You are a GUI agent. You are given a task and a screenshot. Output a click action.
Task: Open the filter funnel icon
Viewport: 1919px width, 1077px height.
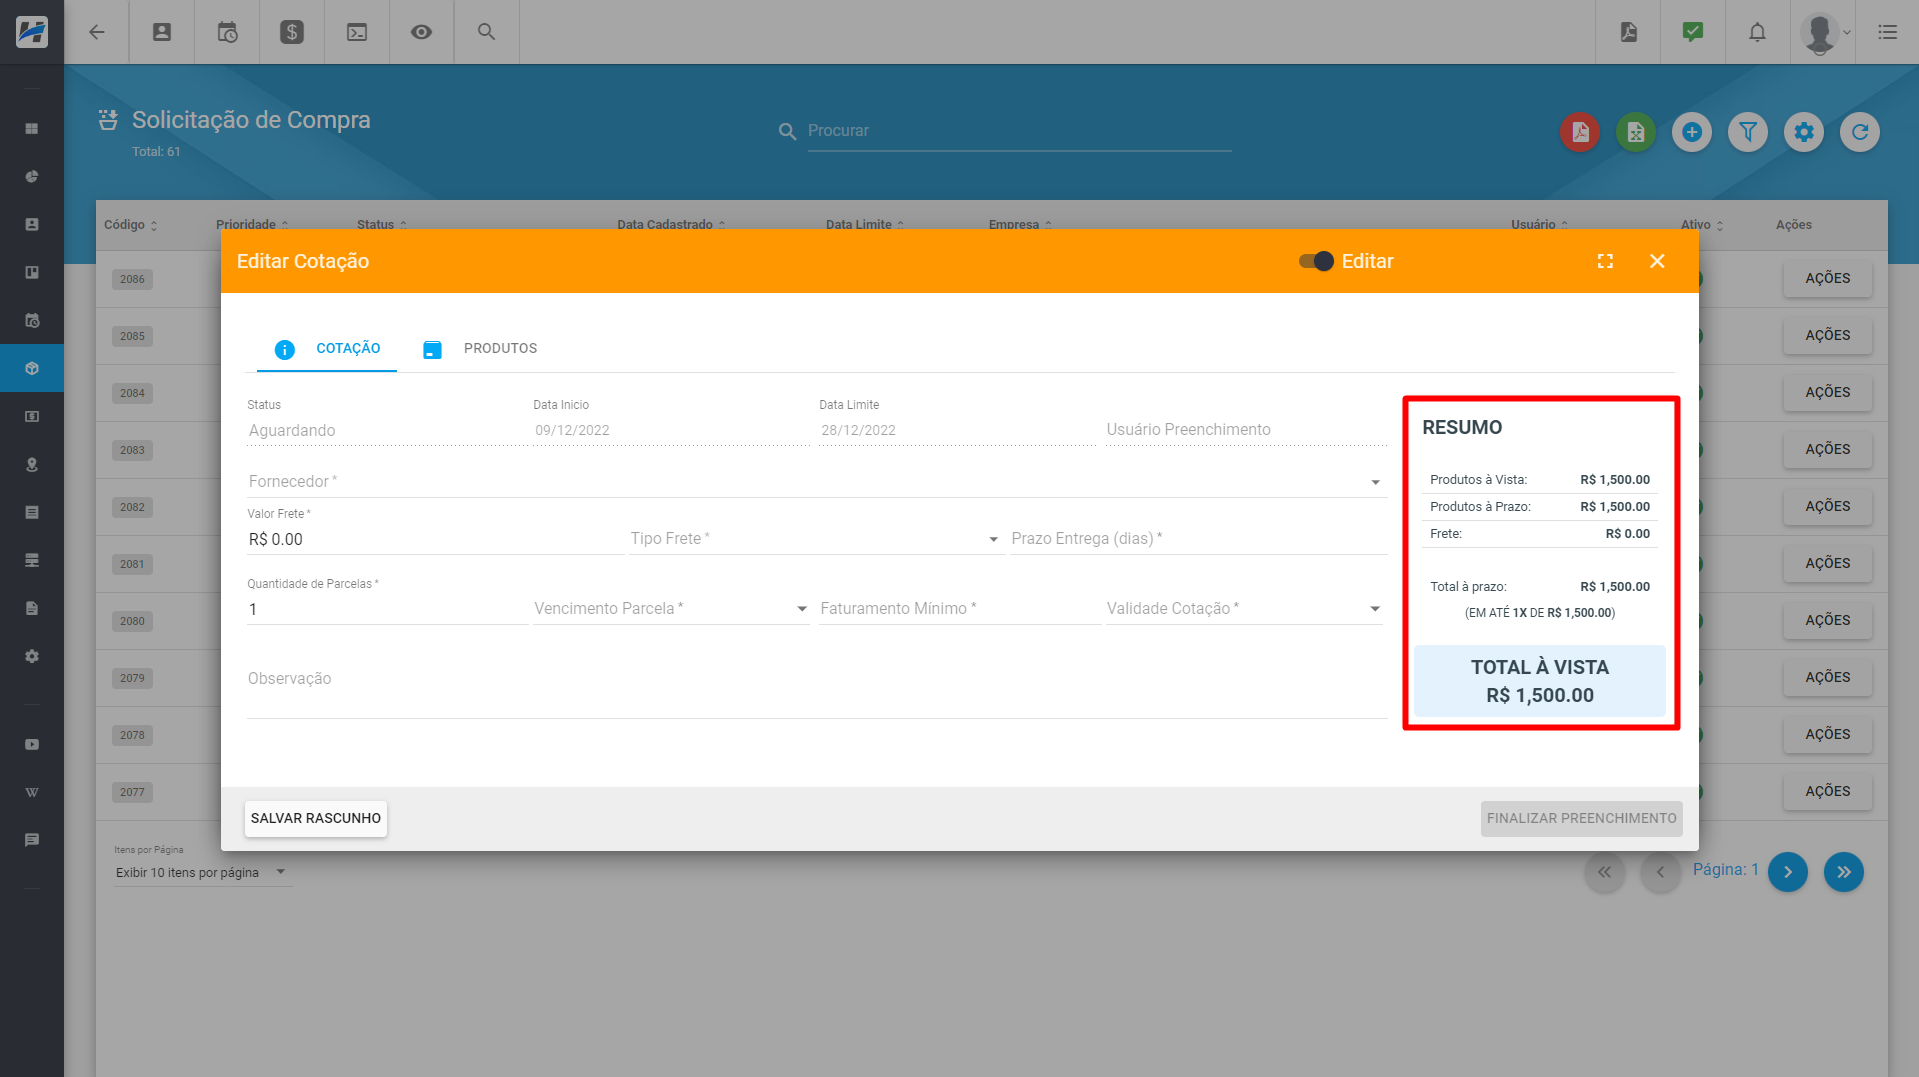1748,132
